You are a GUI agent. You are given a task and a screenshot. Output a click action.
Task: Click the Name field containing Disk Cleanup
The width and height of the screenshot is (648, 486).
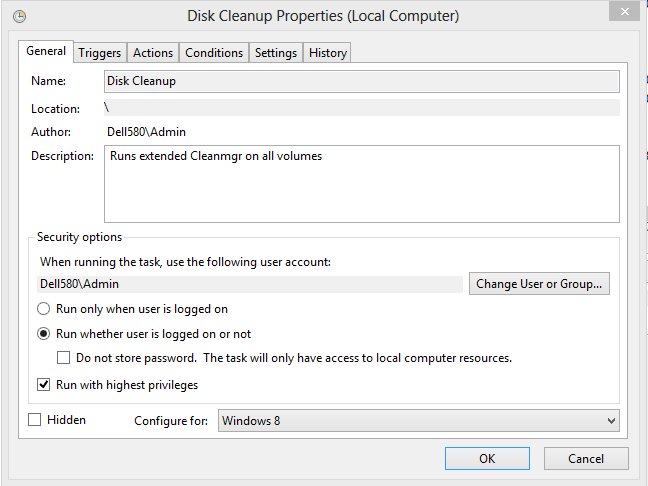click(x=361, y=81)
